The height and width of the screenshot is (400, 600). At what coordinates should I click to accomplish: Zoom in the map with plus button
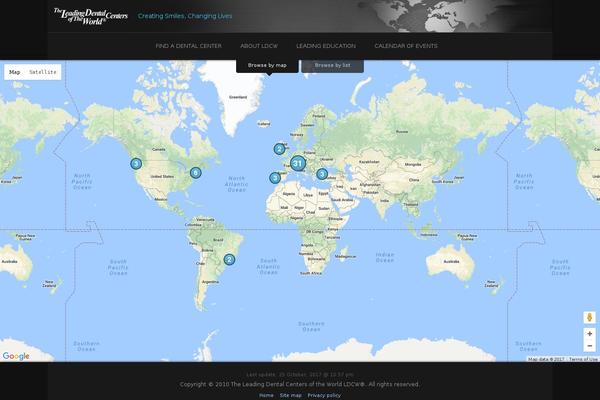click(x=590, y=334)
